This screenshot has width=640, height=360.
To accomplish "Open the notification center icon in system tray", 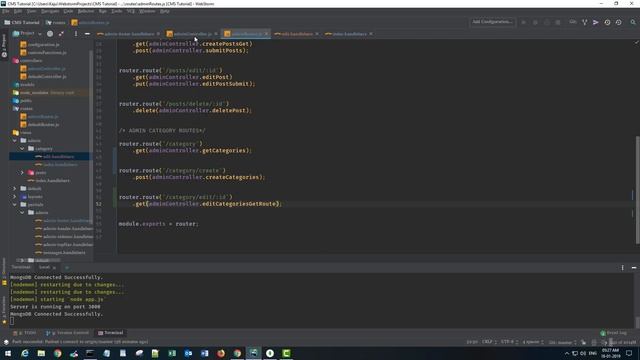I will [629, 353].
